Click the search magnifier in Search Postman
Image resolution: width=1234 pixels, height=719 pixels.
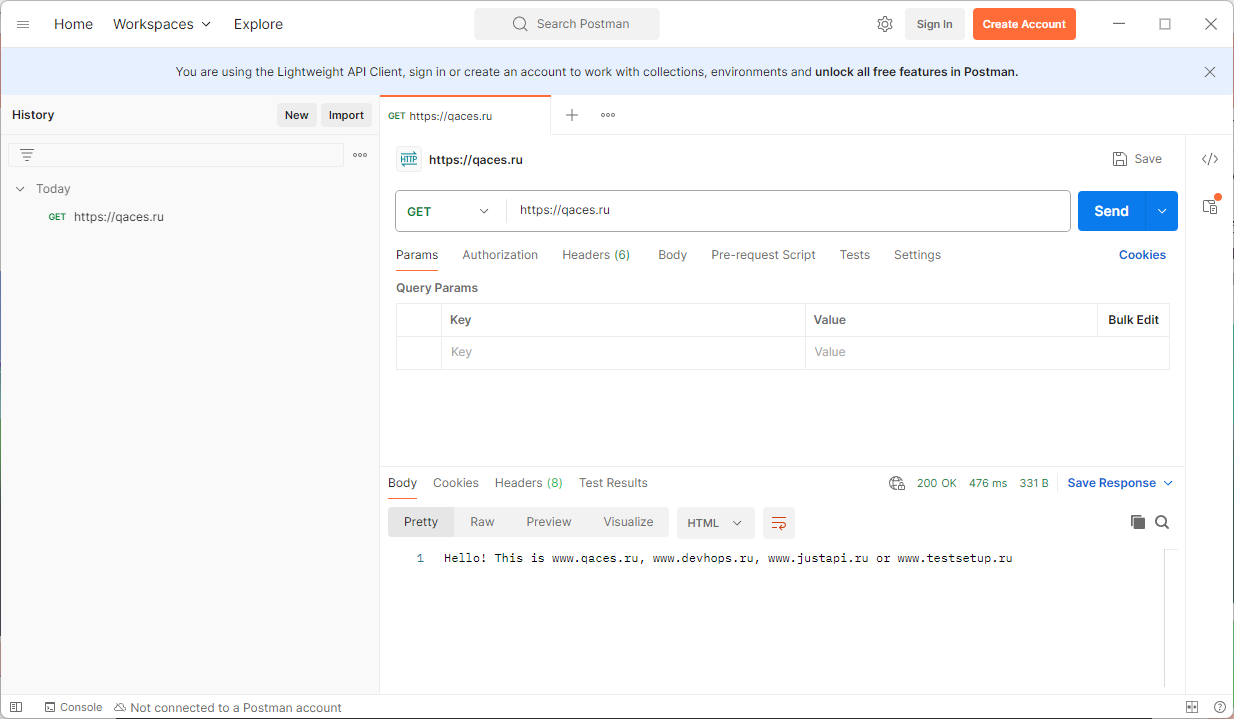click(520, 24)
